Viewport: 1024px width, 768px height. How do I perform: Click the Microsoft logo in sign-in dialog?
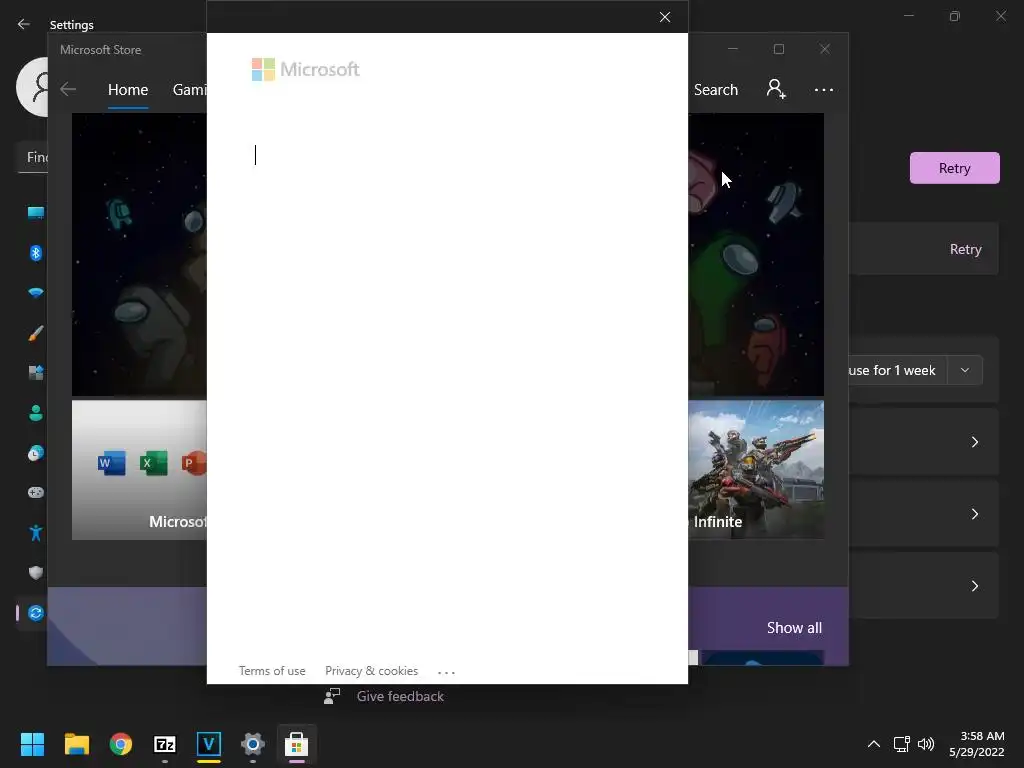[306, 69]
